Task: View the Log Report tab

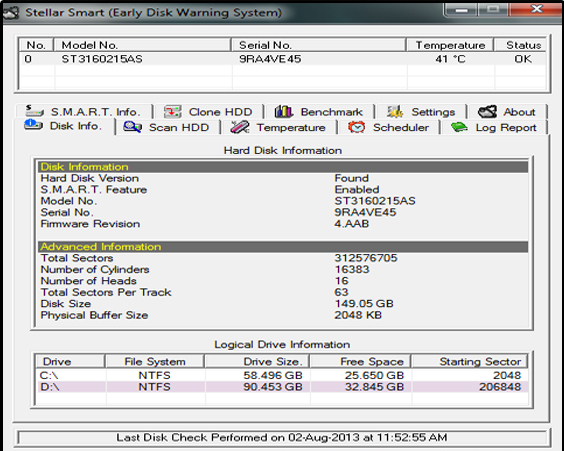Action: pos(495,127)
